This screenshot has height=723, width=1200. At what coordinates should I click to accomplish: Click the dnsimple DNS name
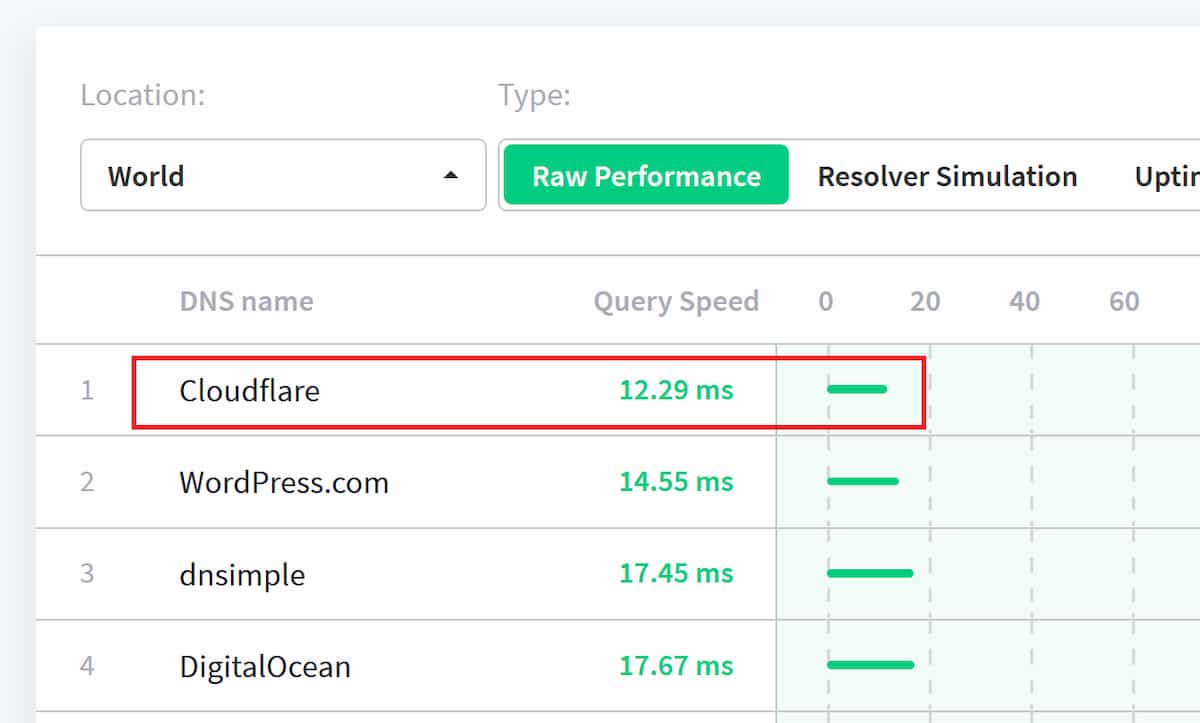(242, 575)
